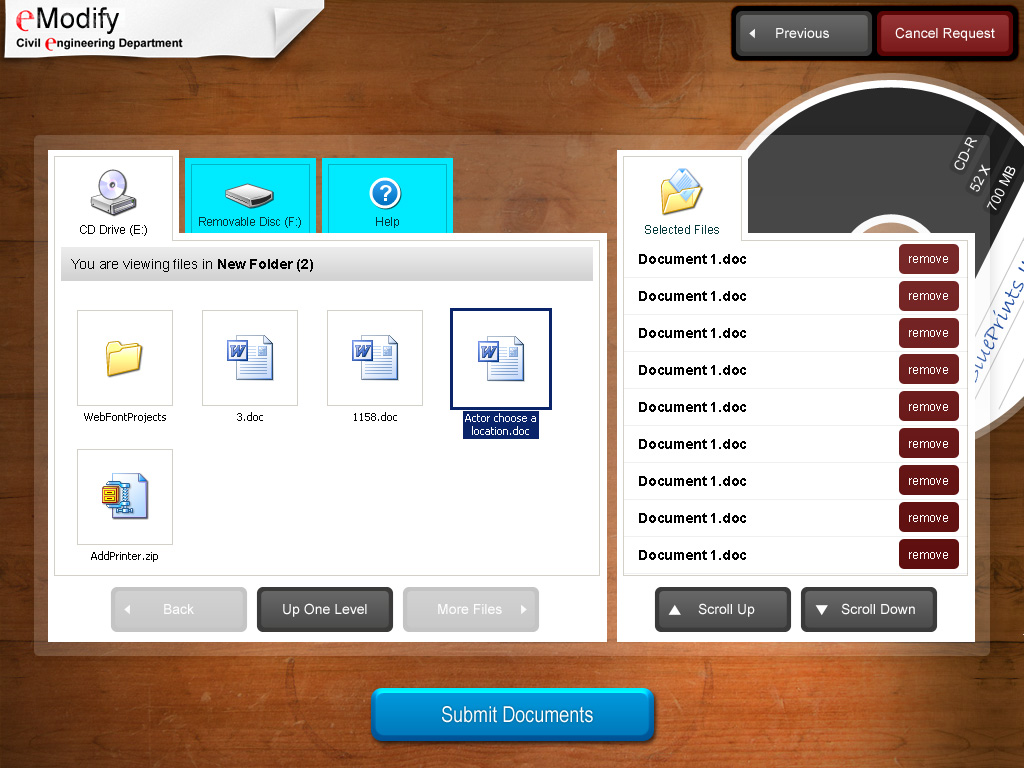This screenshot has width=1024, height=768.
Task: Click the Help question mark icon
Action: [x=385, y=193]
